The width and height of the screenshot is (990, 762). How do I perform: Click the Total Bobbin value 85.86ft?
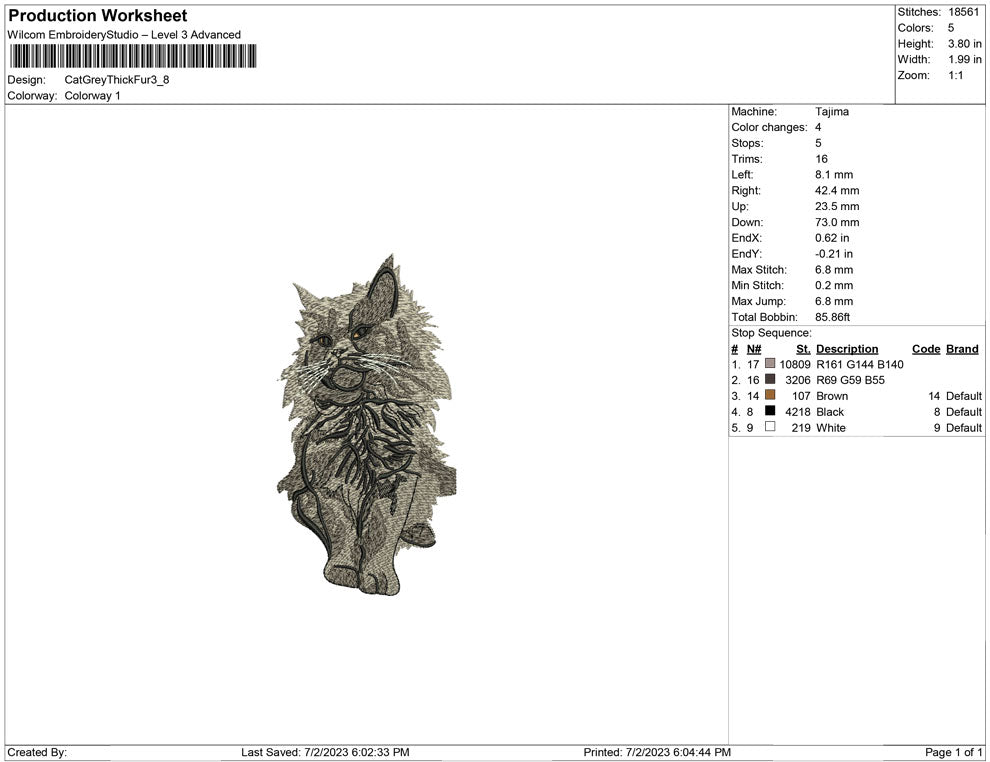(x=832, y=316)
